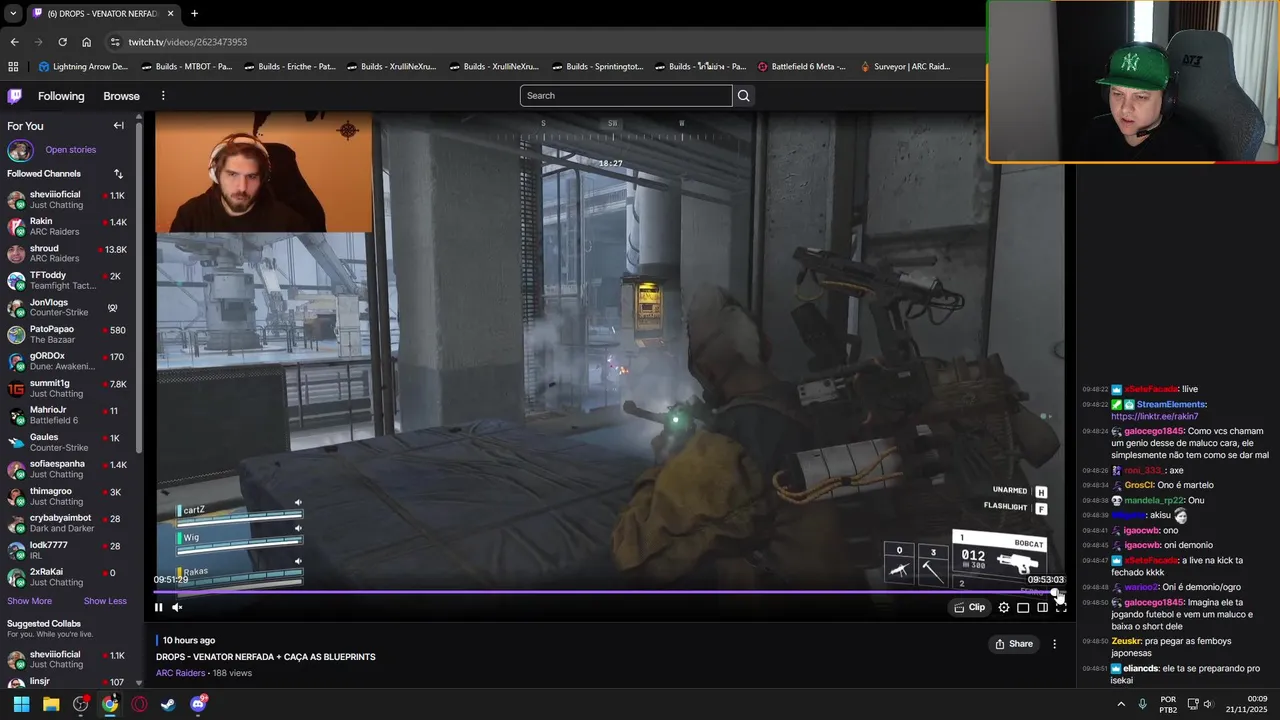Open the three-dot menu next to Browse
Screen dimensions: 1280x720
(x=163, y=96)
